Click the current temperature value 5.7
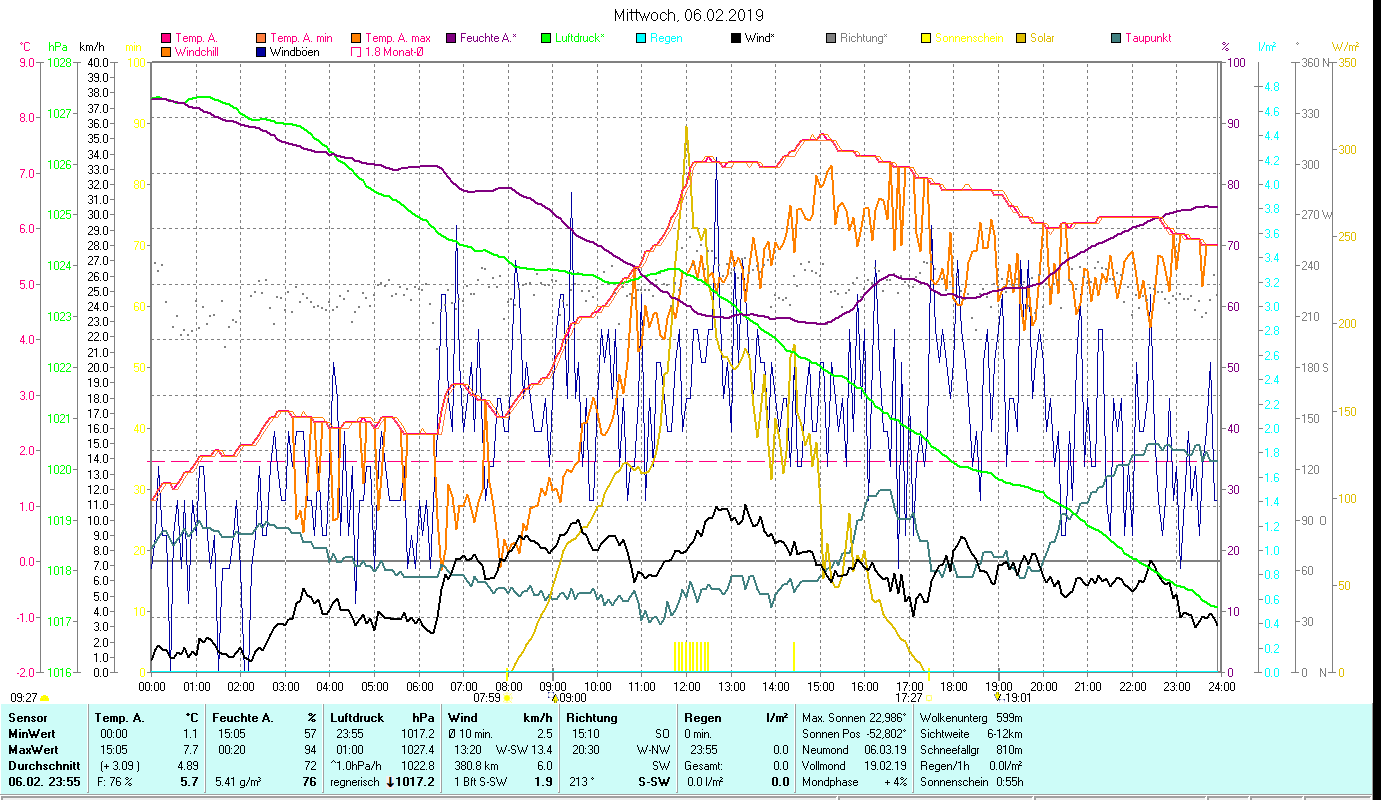This screenshot has width=1381, height=800. tap(189, 782)
